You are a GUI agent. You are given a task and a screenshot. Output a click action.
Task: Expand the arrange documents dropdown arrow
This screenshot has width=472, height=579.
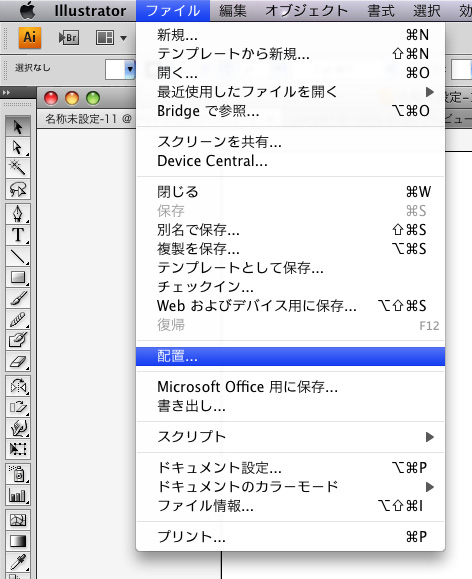(x=123, y=38)
